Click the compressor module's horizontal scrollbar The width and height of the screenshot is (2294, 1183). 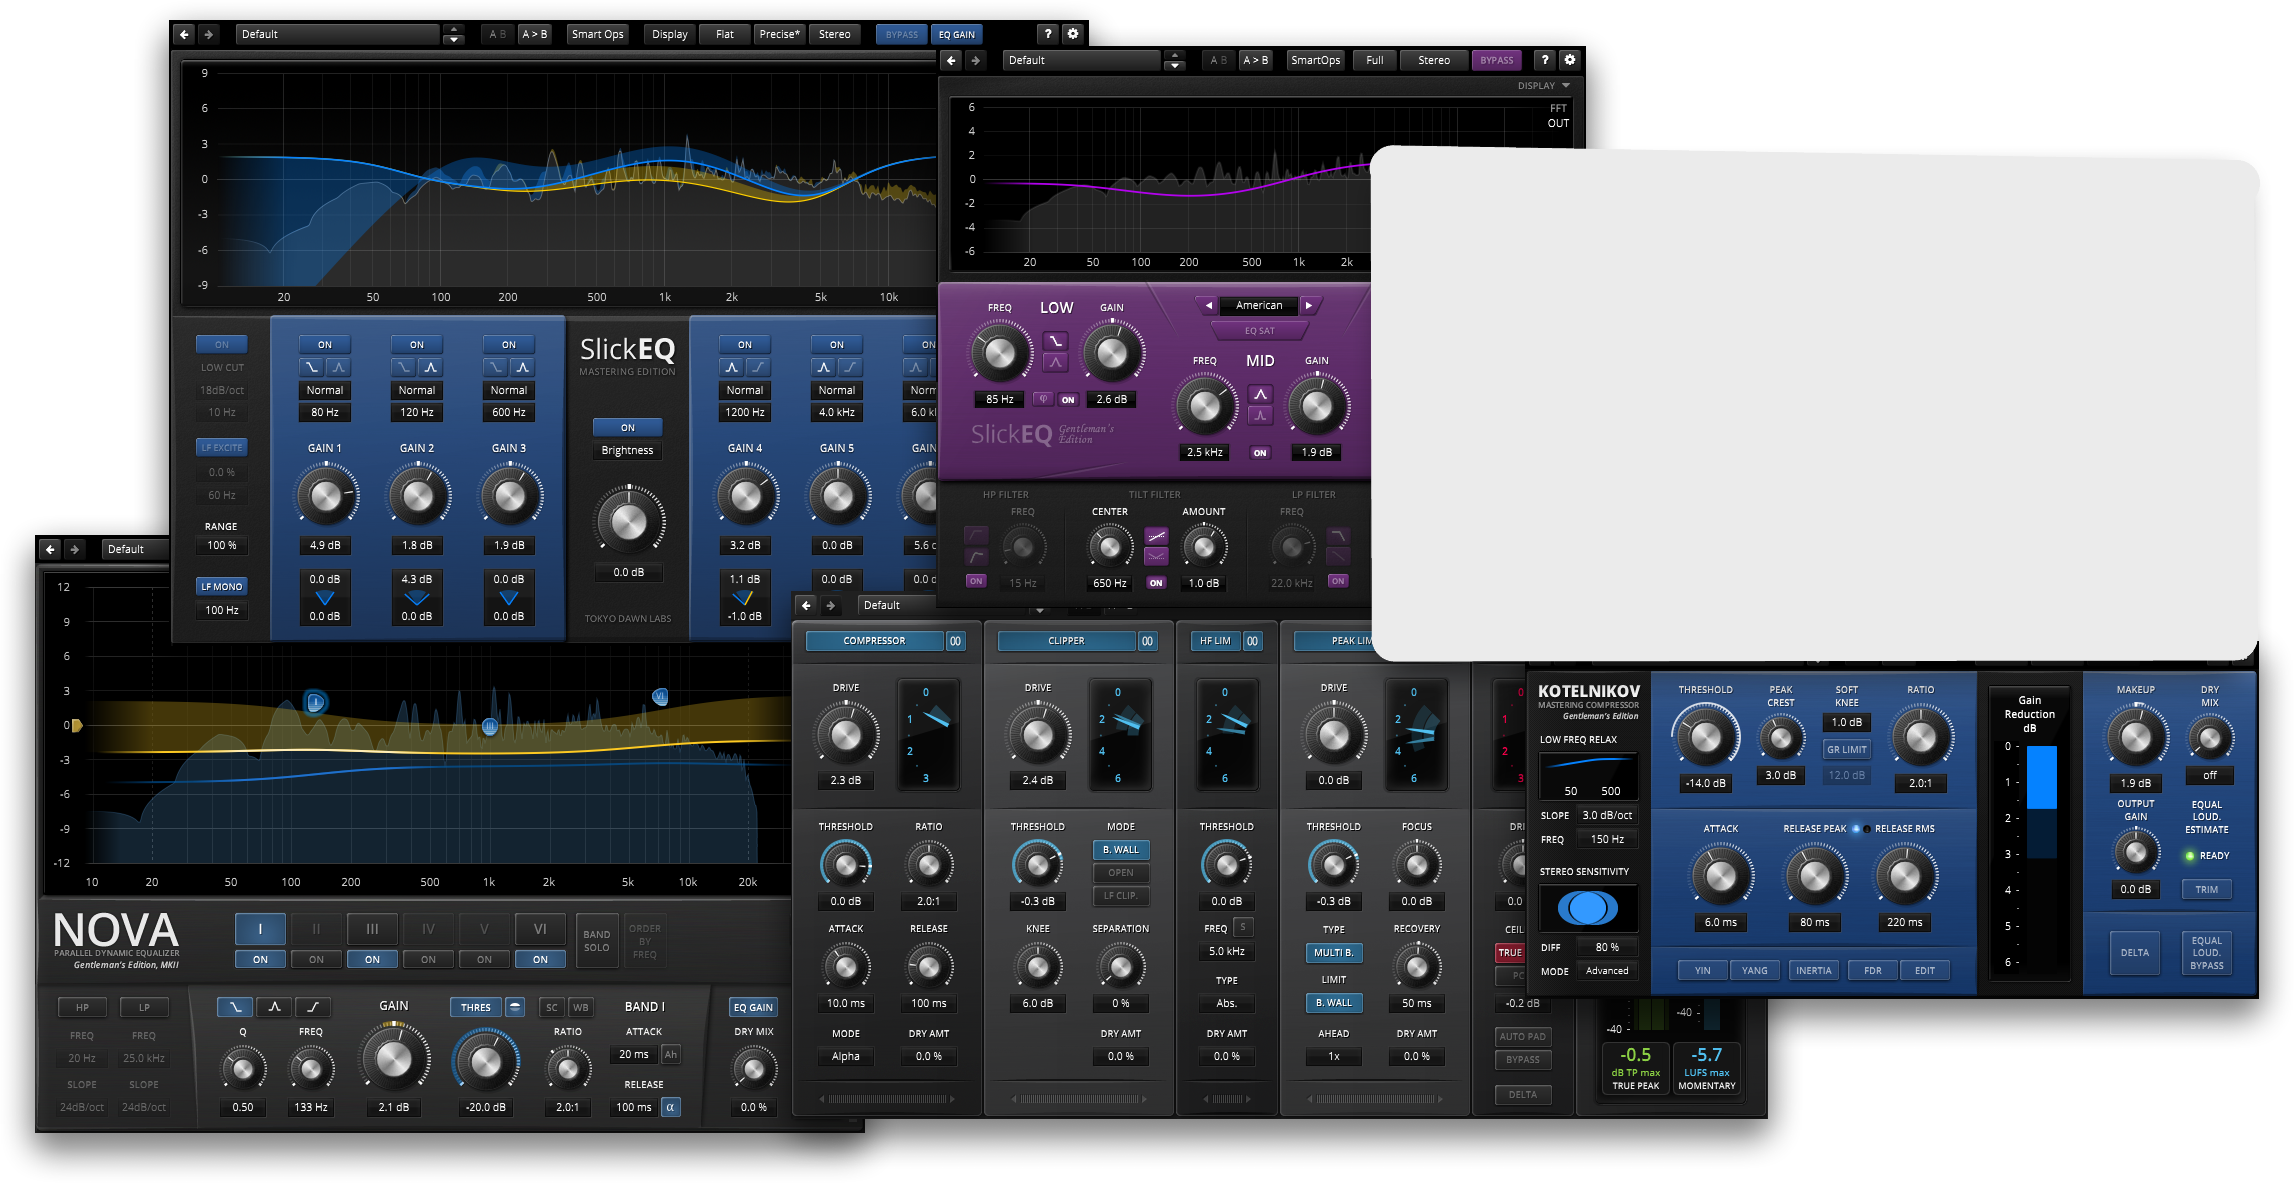tap(886, 1099)
